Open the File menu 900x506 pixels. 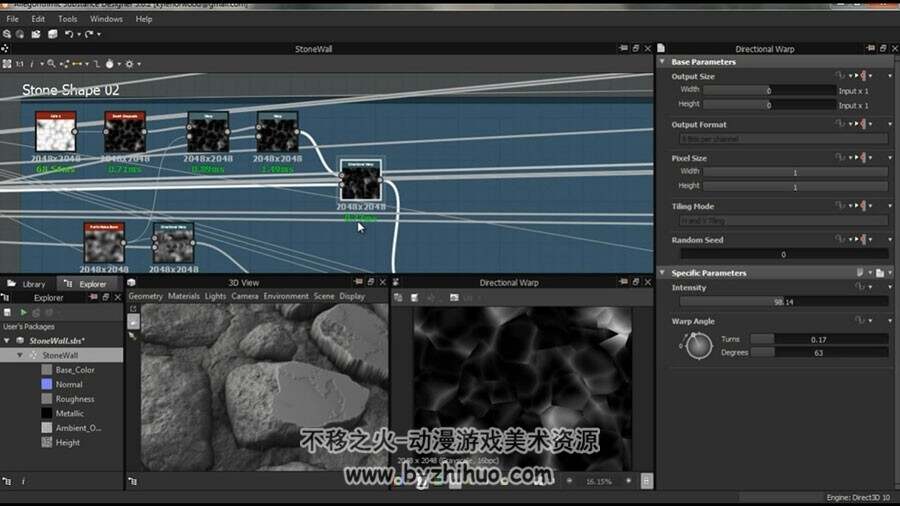click(12, 19)
